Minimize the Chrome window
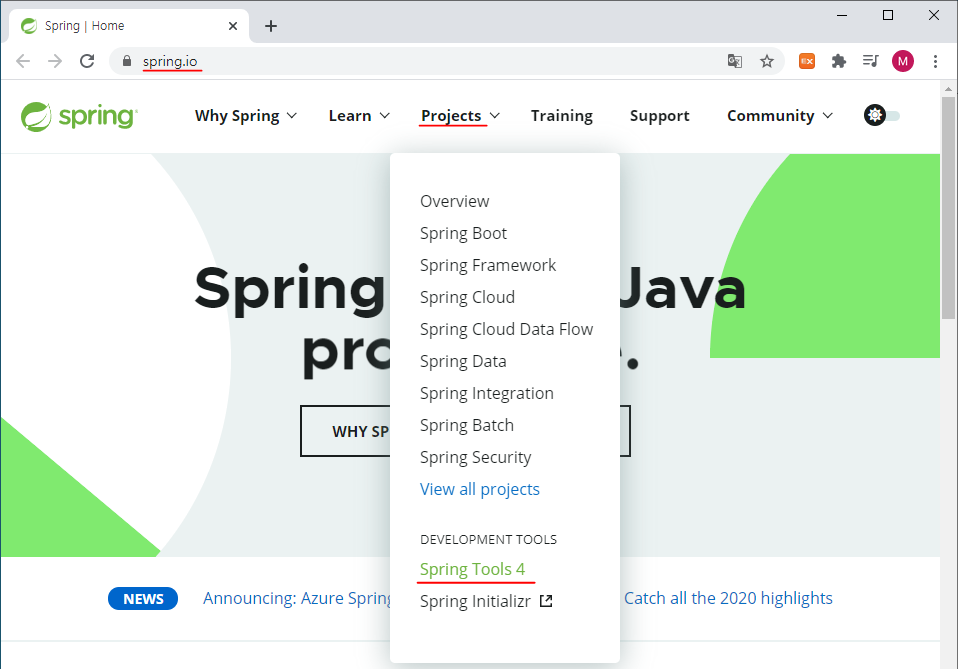Image resolution: width=958 pixels, height=669 pixels. (x=842, y=15)
